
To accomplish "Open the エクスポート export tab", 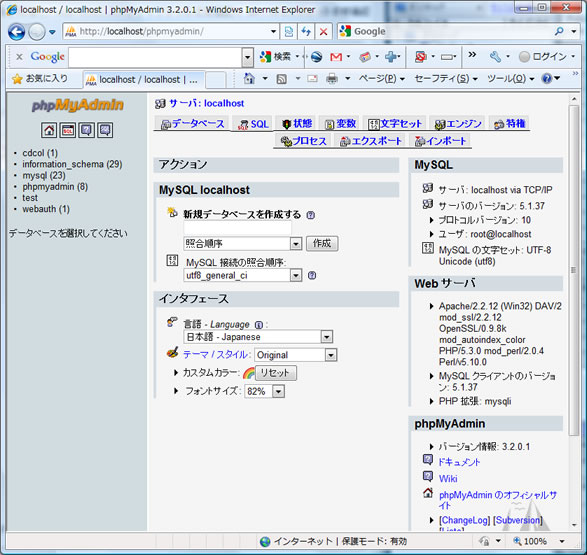I will 371,141.
